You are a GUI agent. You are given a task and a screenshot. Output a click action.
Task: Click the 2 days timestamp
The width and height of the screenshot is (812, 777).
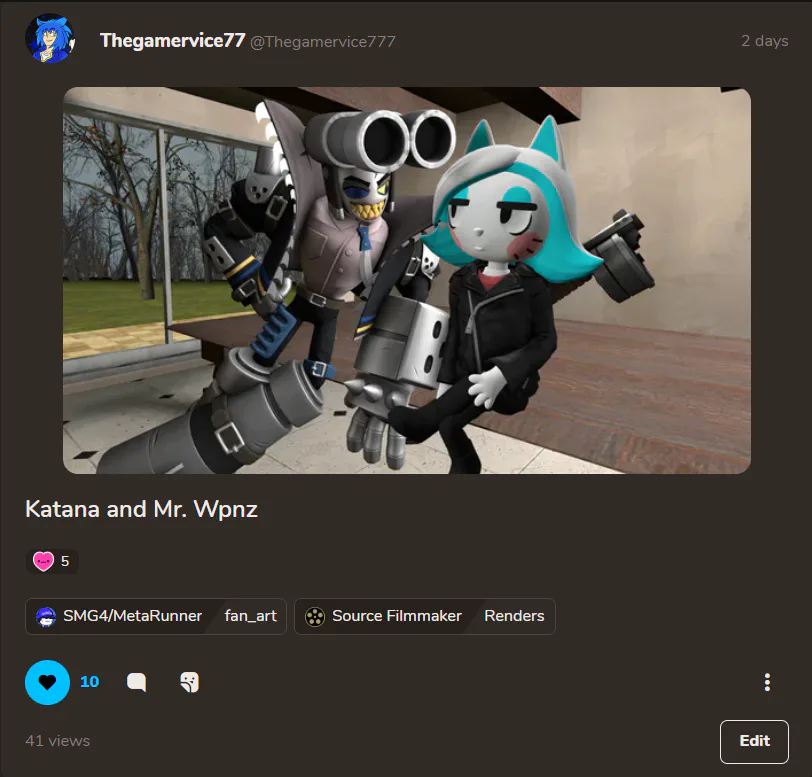764,41
